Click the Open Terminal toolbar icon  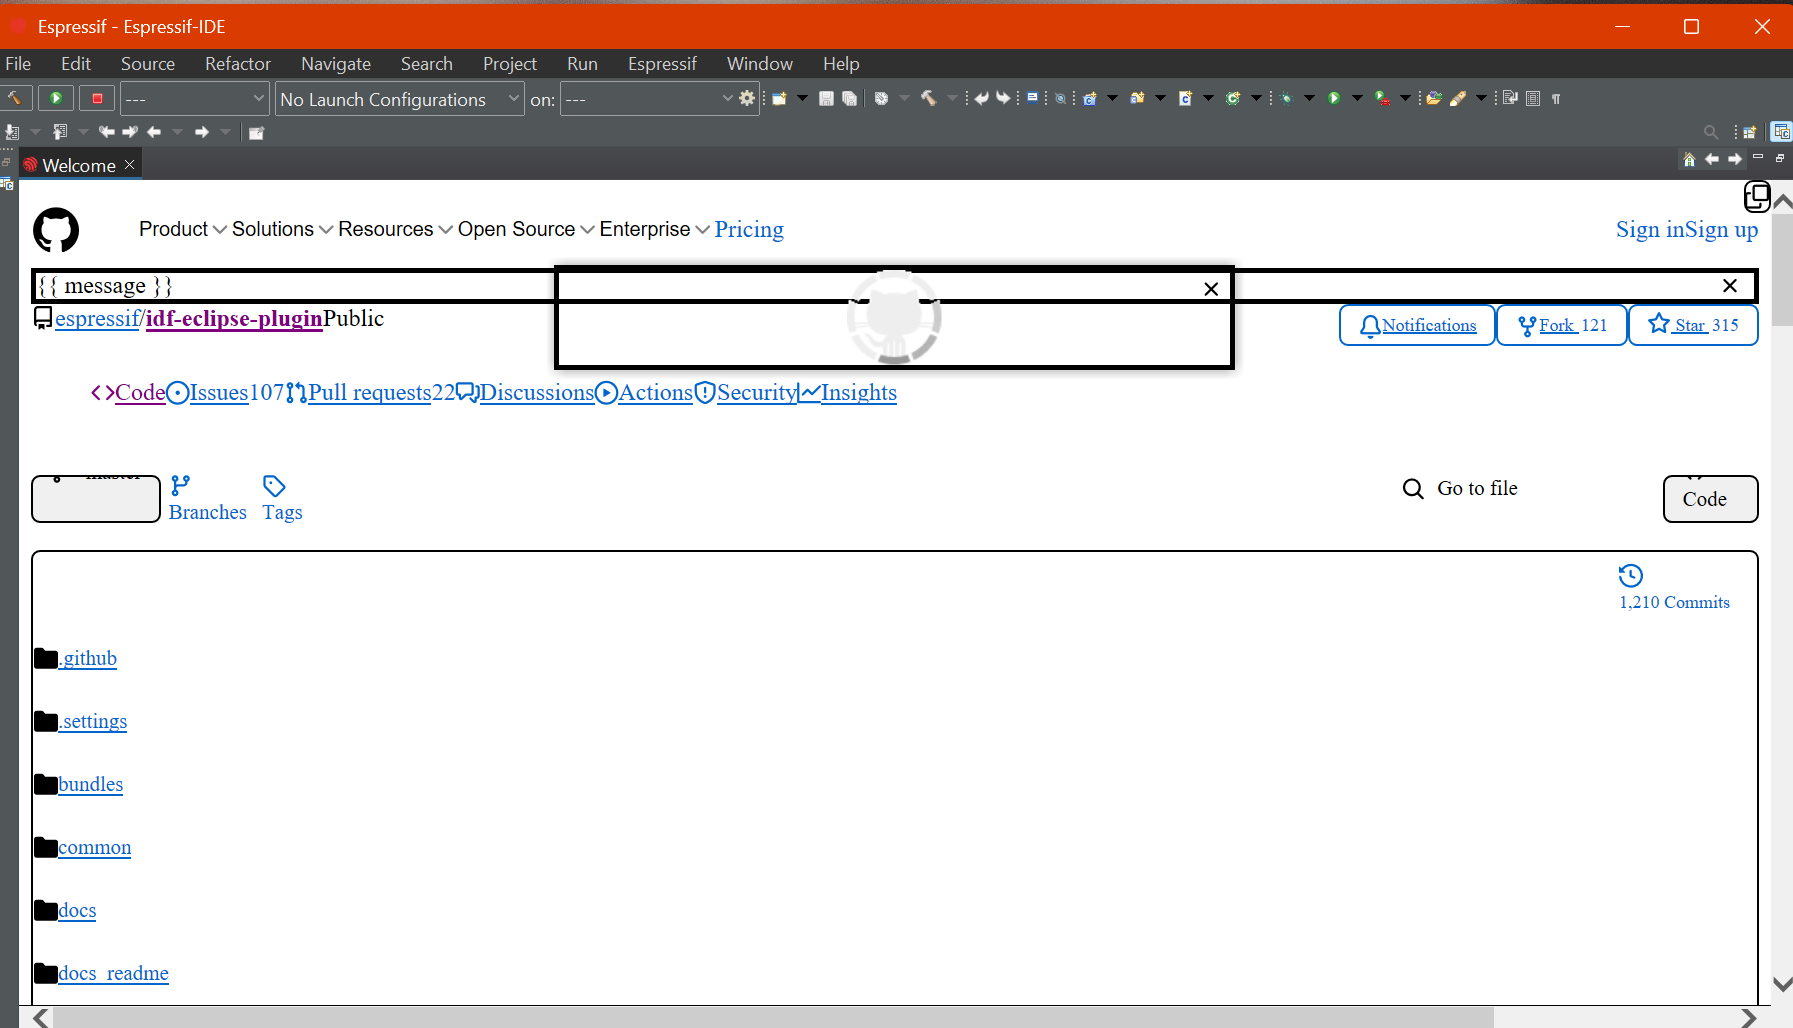tap(1032, 98)
